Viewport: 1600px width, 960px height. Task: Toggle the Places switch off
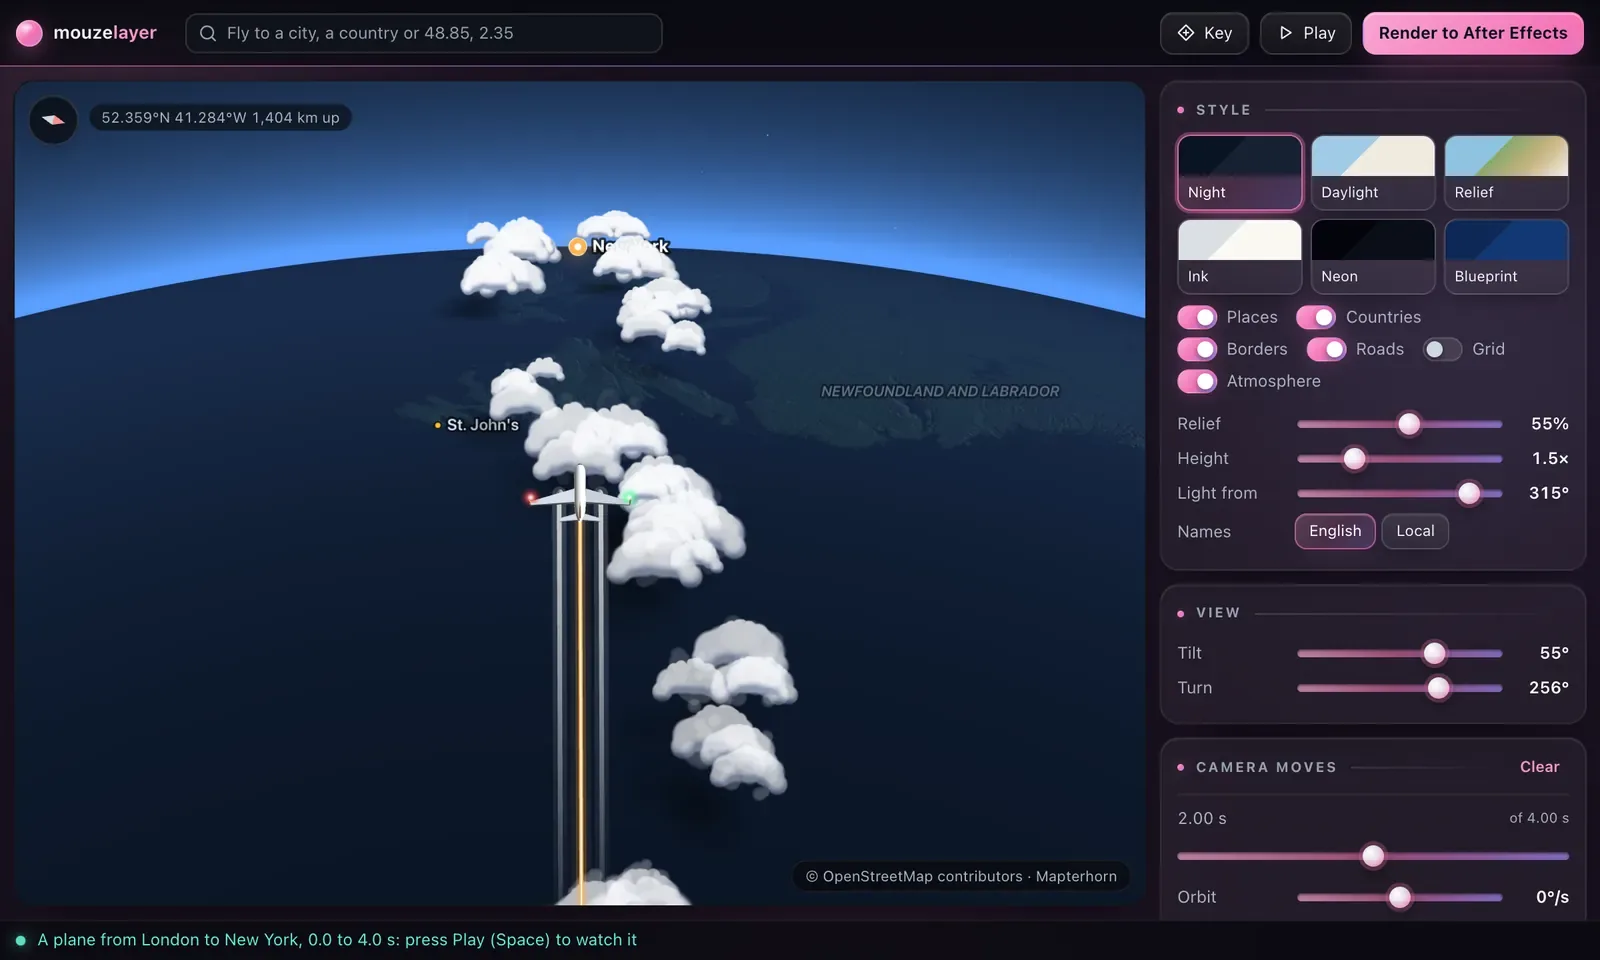click(x=1197, y=317)
